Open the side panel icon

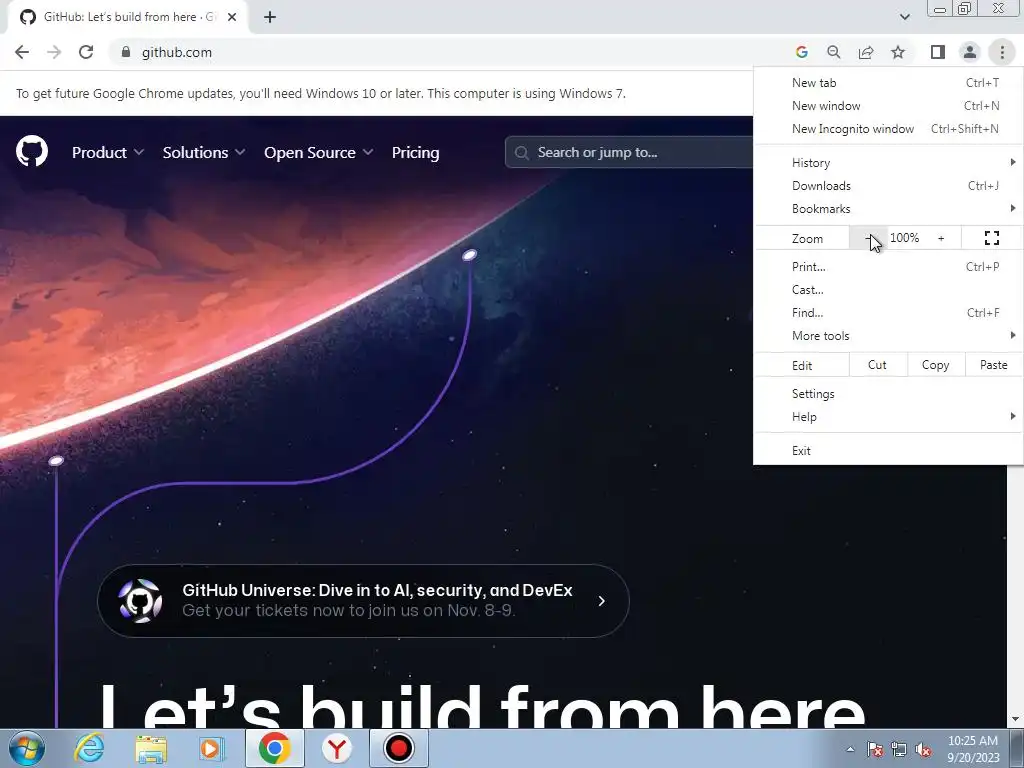click(x=938, y=52)
